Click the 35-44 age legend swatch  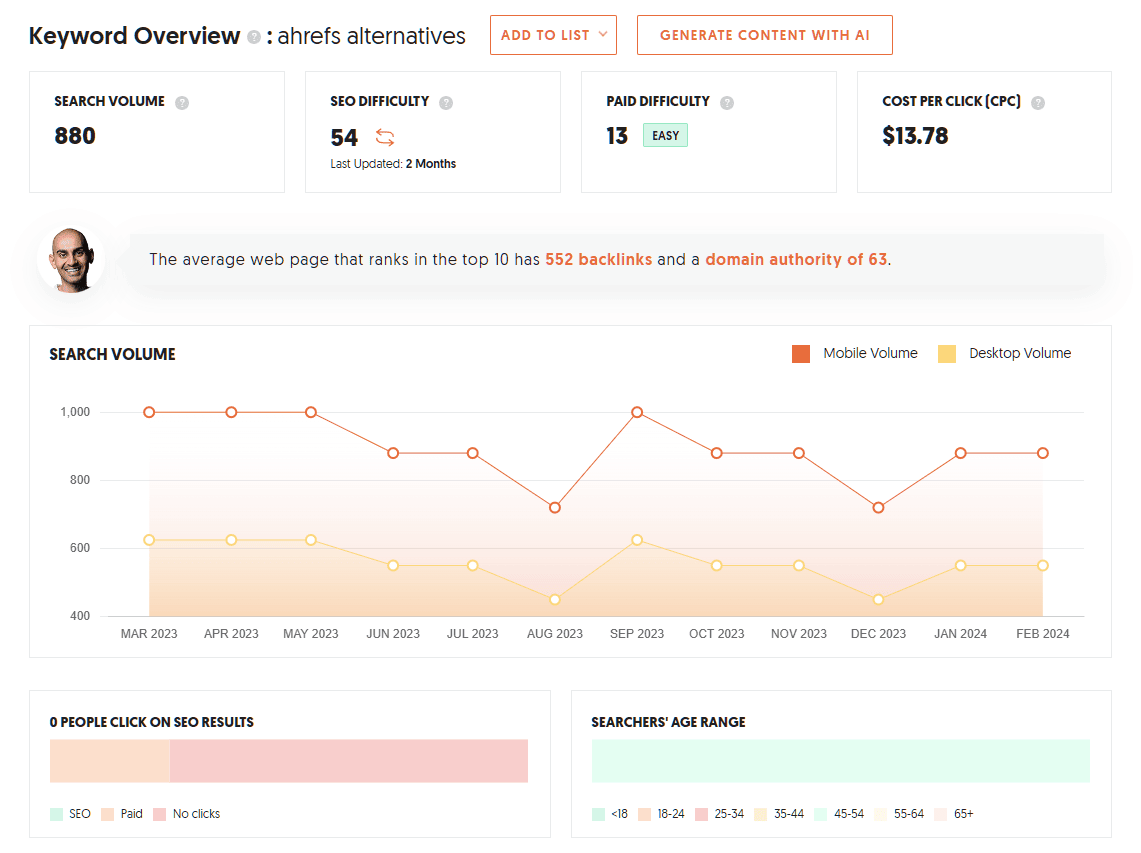coord(761,814)
